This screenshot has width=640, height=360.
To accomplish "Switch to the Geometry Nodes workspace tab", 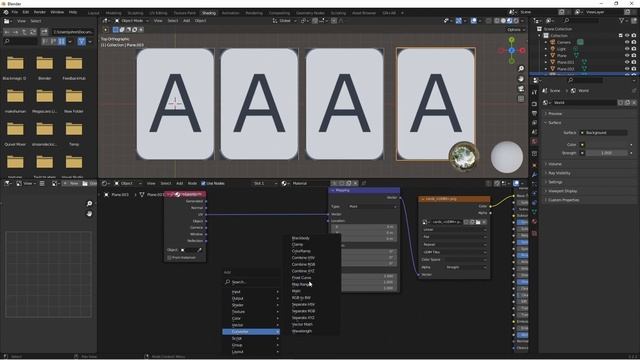I will coord(310,13).
